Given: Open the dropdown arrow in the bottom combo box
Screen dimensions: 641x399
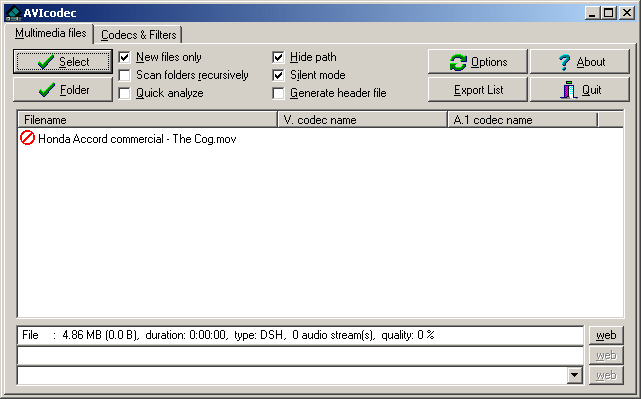Looking at the screenshot, I should pyautogui.click(x=575, y=375).
